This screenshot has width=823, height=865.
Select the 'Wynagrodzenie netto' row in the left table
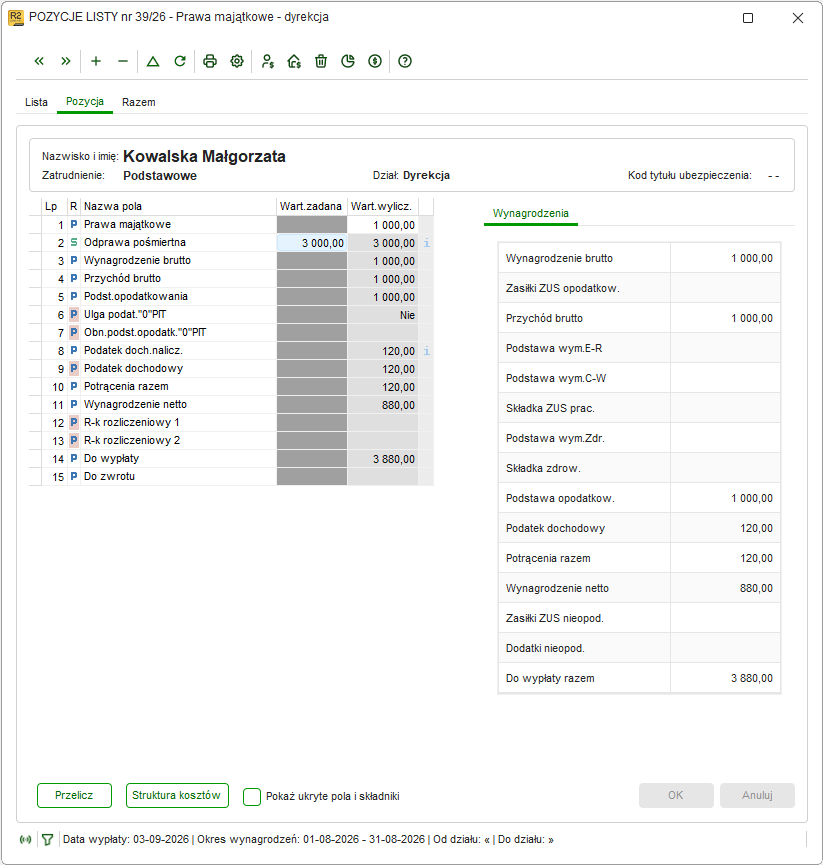(x=229, y=404)
